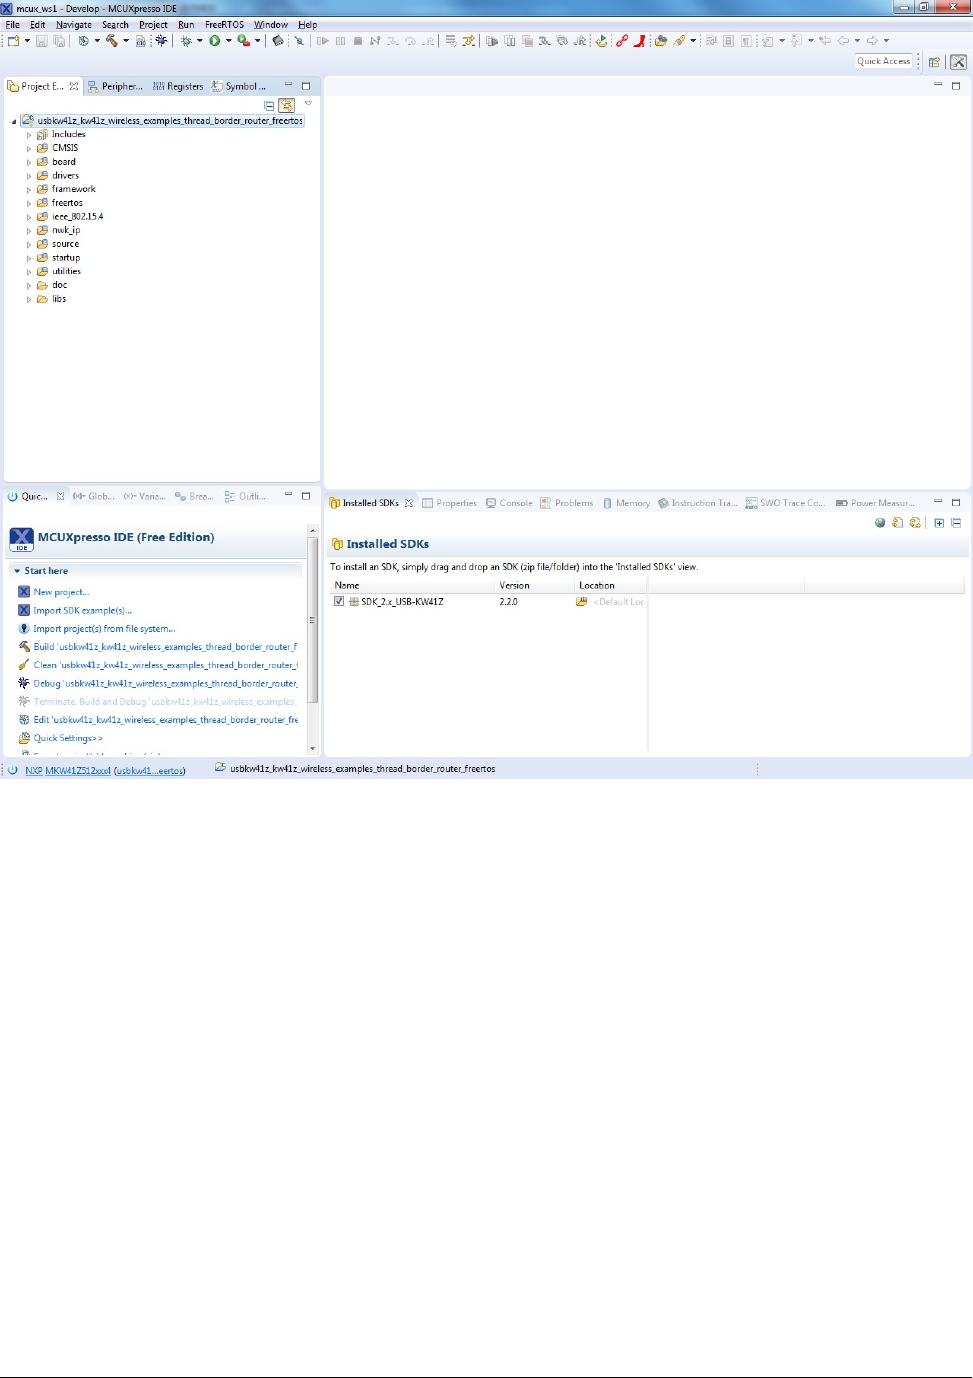The width and height of the screenshot is (973, 1378).
Task: Collapse the usbkw41z project root node
Action: (x=14, y=121)
